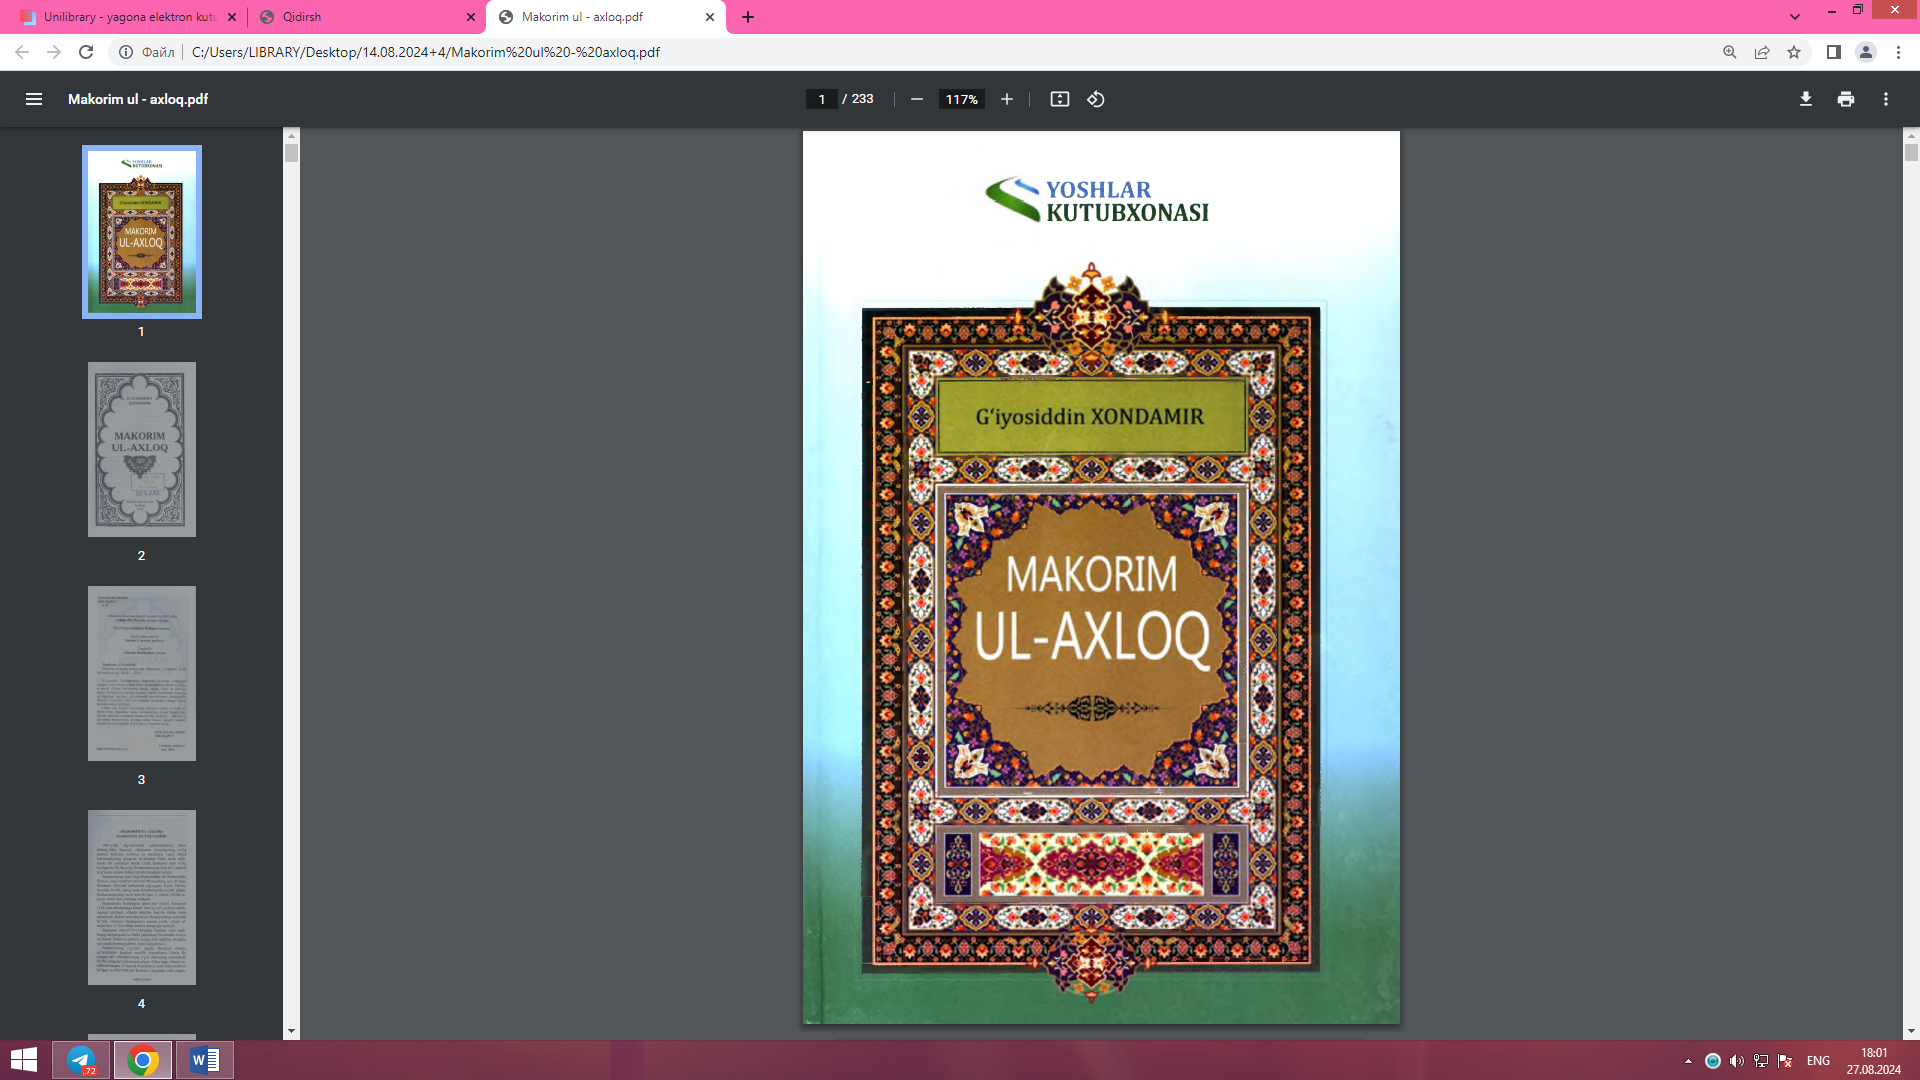
Task: Open Chrome three-dot menu
Action: coord(1898,52)
